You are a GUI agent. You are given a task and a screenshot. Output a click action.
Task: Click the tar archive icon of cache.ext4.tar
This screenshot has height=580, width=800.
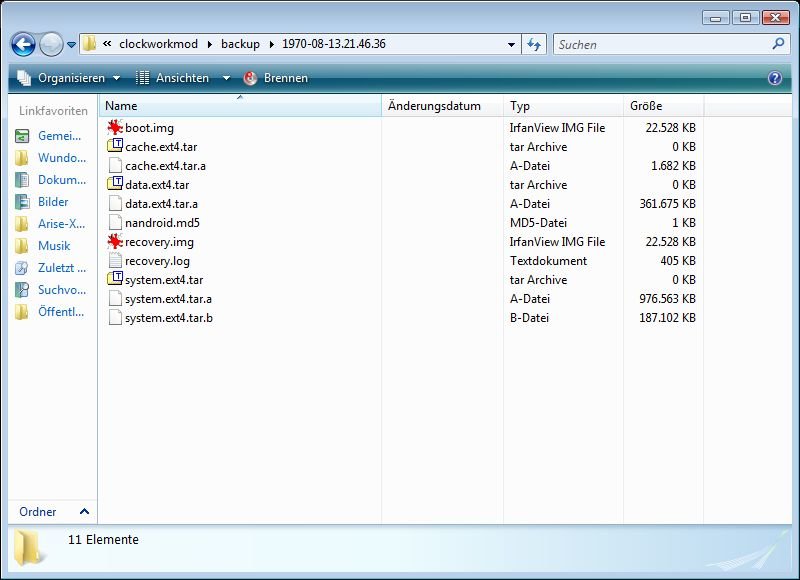coord(115,146)
